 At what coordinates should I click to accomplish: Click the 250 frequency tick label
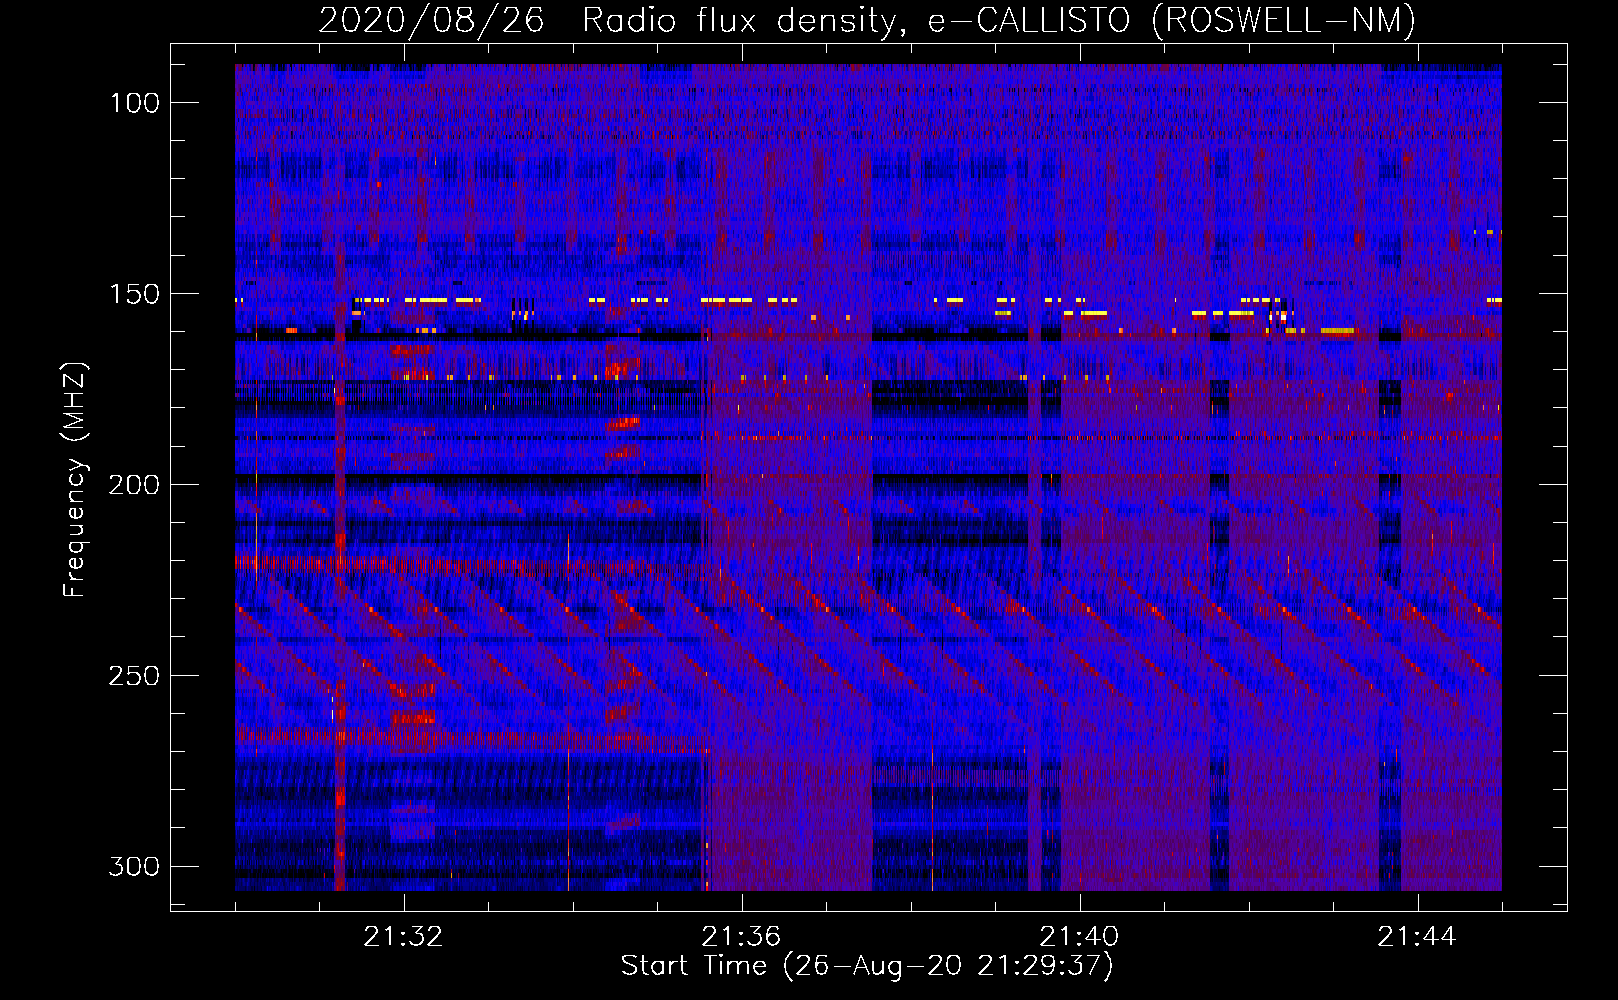(x=135, y=676)
